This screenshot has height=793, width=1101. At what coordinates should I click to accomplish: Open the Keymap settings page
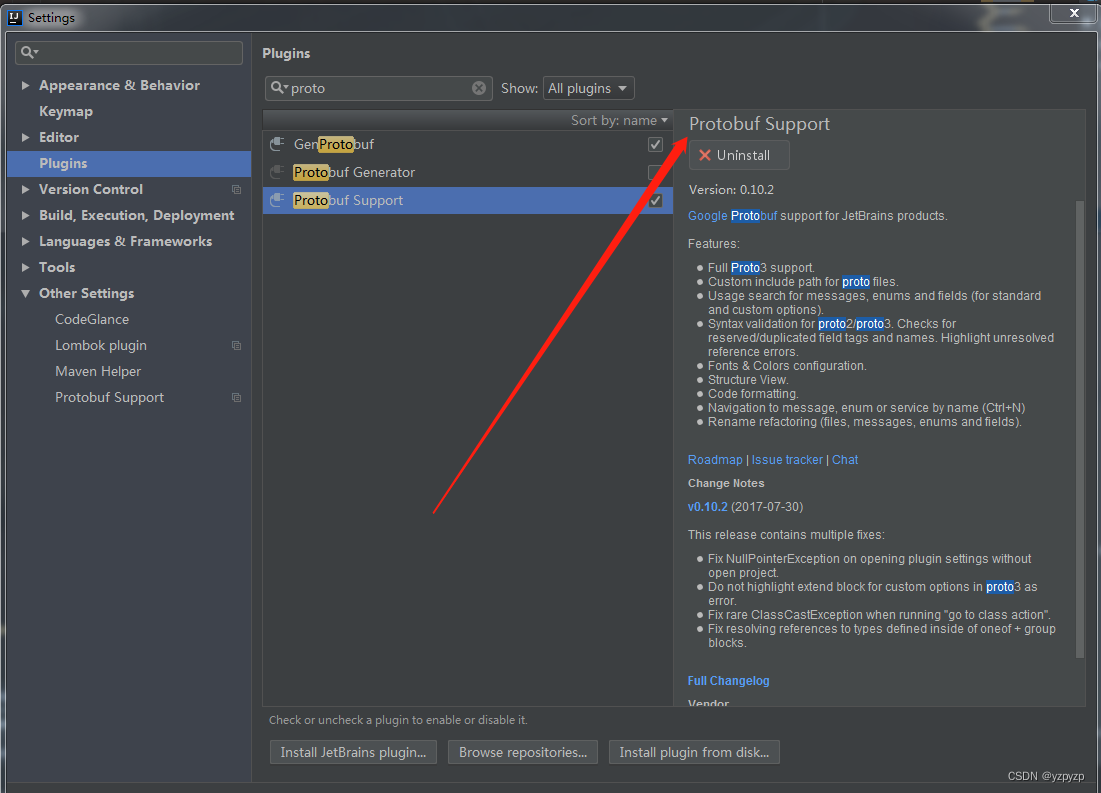[x=66, y=111]
